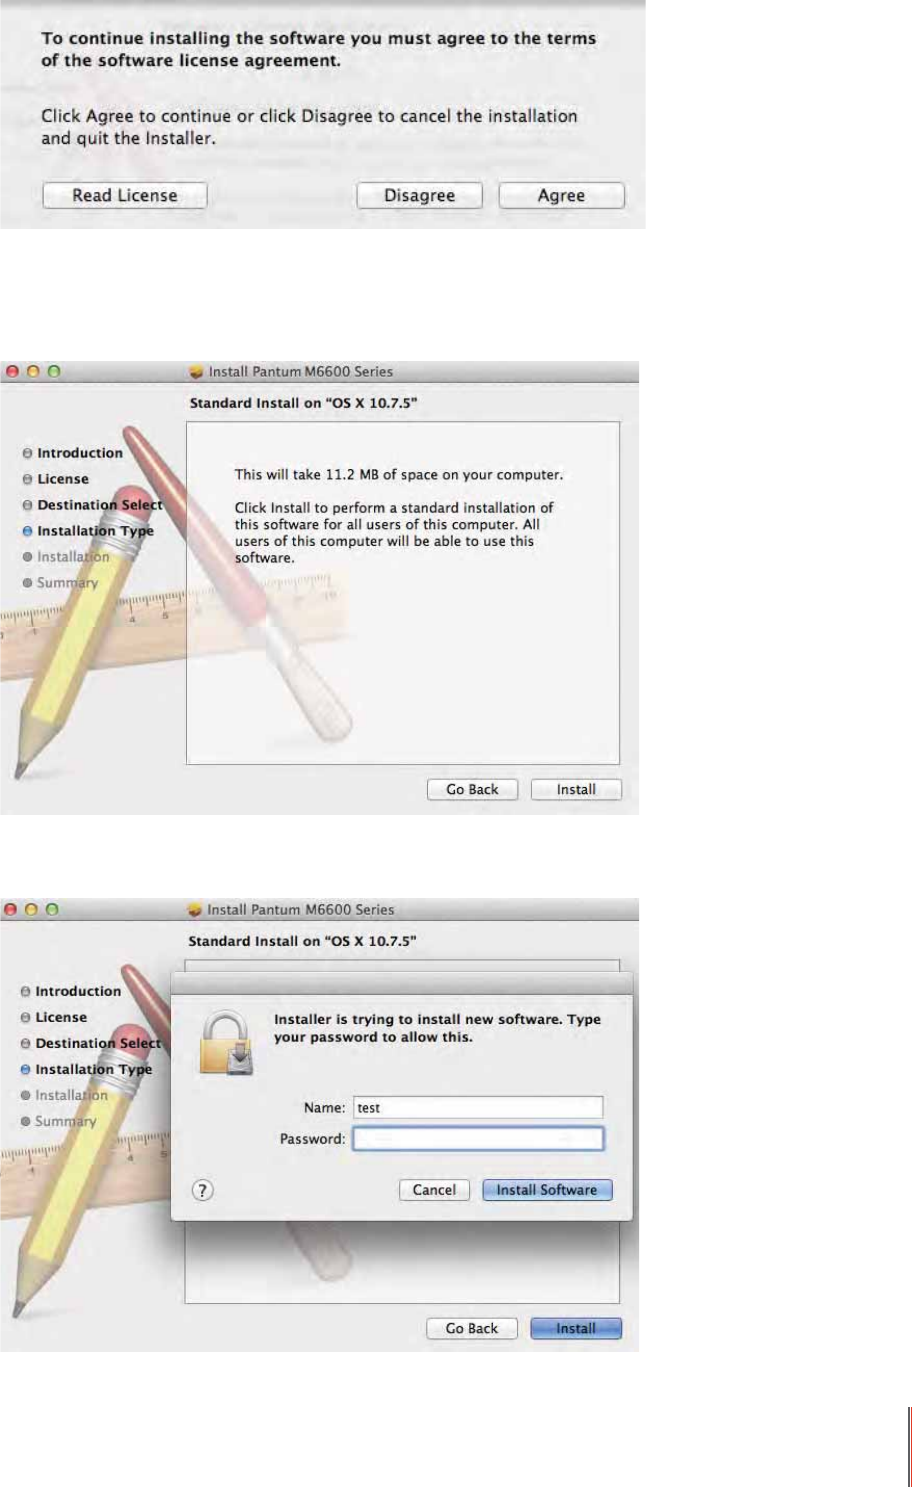The image size is (912, 1487).
Task: Cancel the password authentication dialog
Action: [434, 1190]
